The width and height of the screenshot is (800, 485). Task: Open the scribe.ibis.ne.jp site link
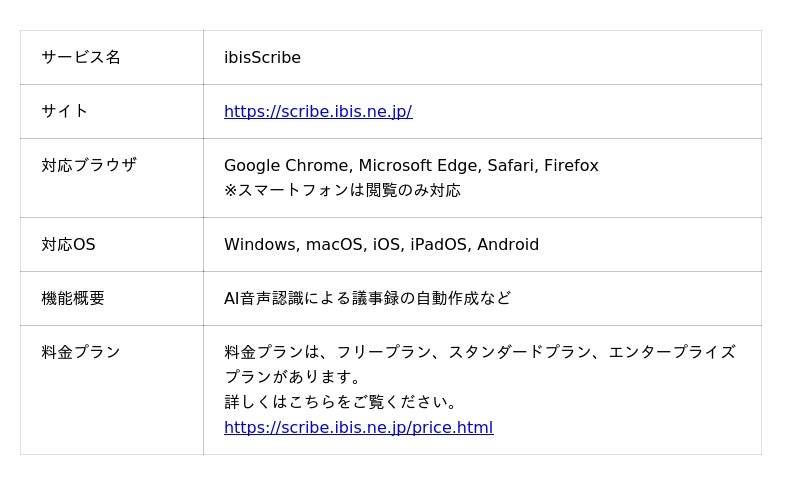pos(318,111)
